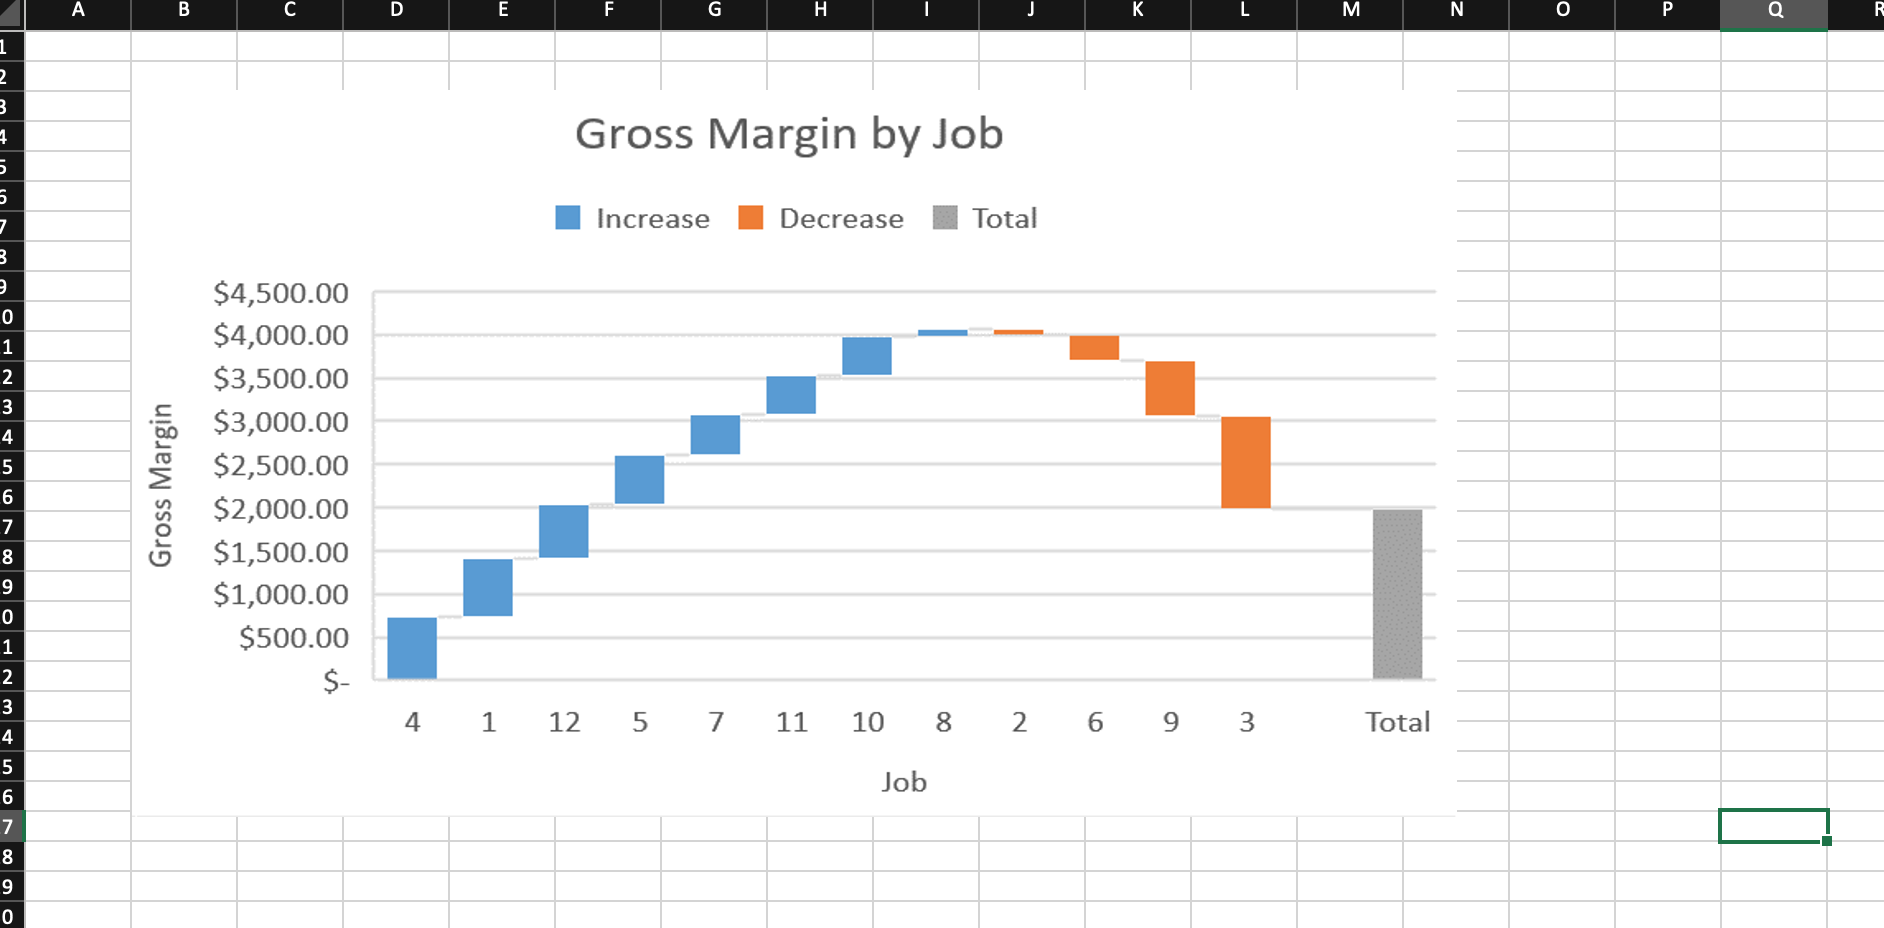The width and height of the screenshot is (1884, 928).
Task: Click the 'Total' category label on x-axis
Action: 1397,721
